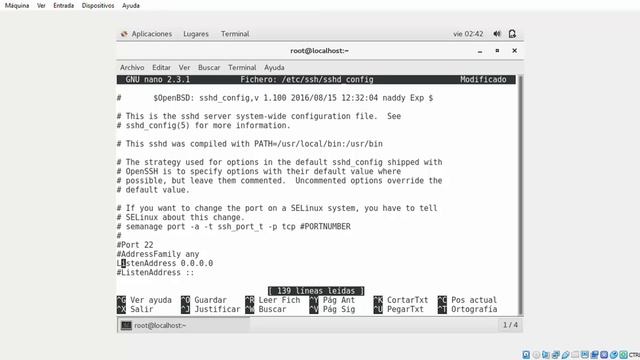The width and height of the screenshot is (640, 360).
Task: Open the Aplicaciones menu in GNOME panel
Action: click(151, 34)
